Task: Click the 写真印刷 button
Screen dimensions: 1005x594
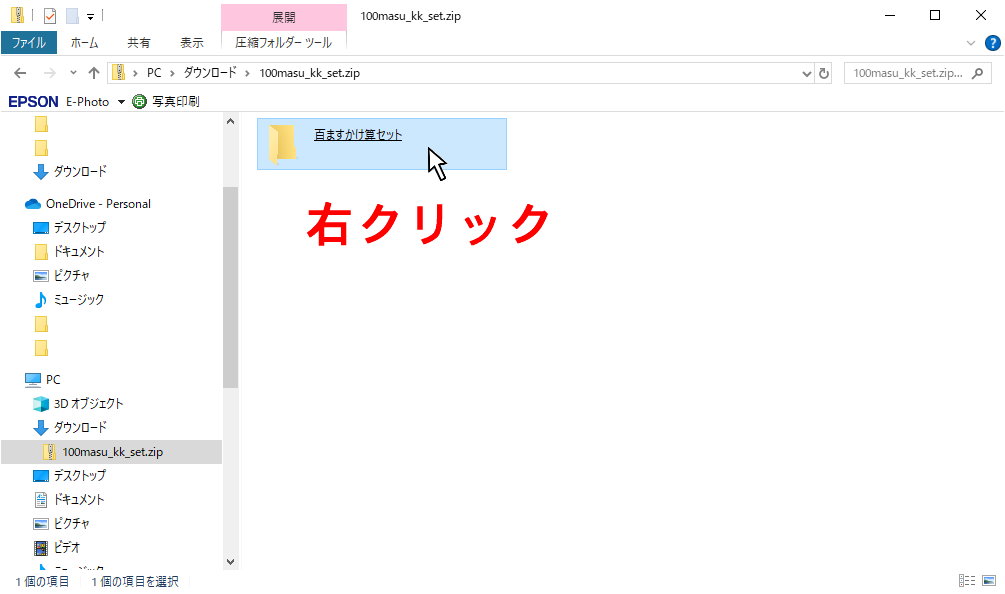Action: point(166,101)
